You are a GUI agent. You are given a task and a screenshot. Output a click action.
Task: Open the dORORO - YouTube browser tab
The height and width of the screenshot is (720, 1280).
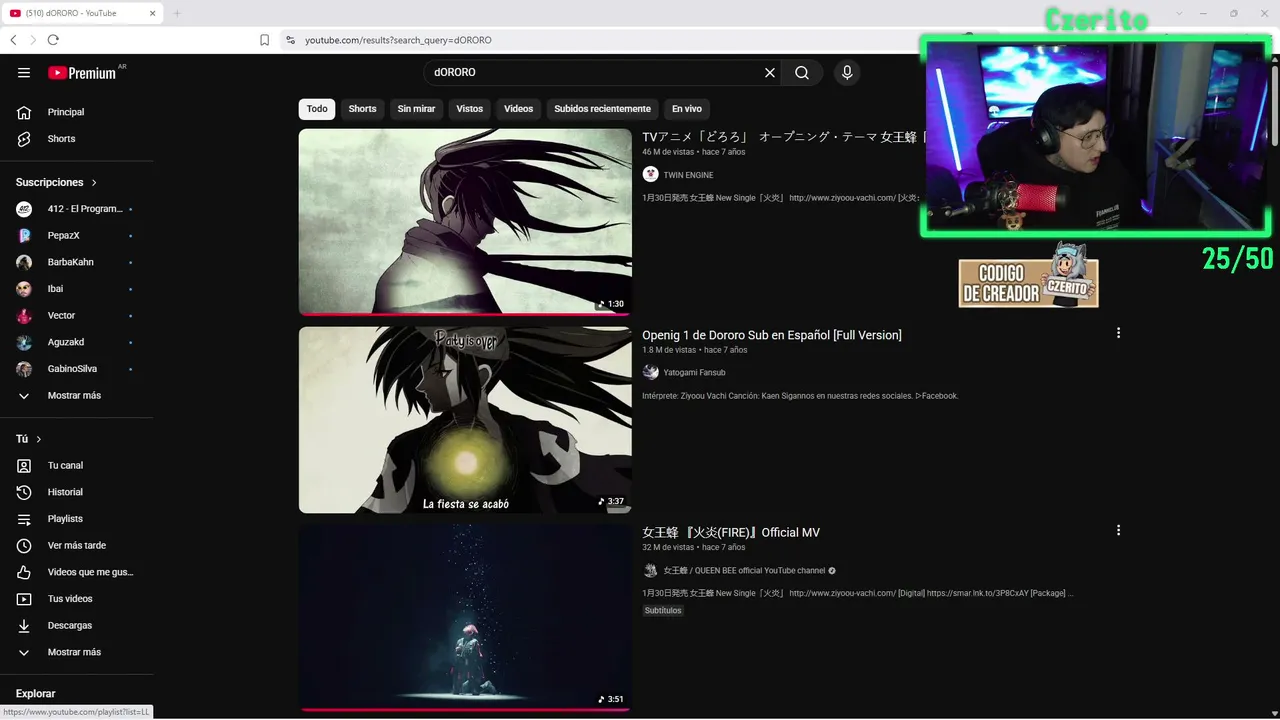click(x=82, y=13)
